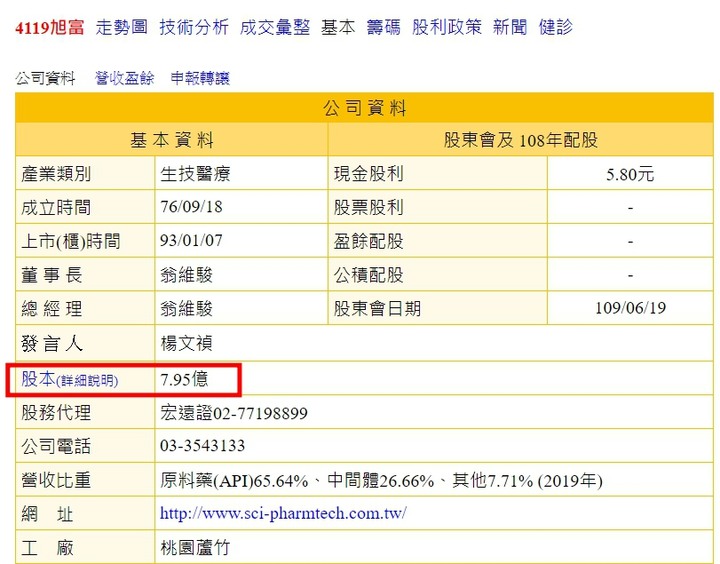Click the 公積配股 label
The width and height of the screenshot is (720, 564).
(369, 275)
